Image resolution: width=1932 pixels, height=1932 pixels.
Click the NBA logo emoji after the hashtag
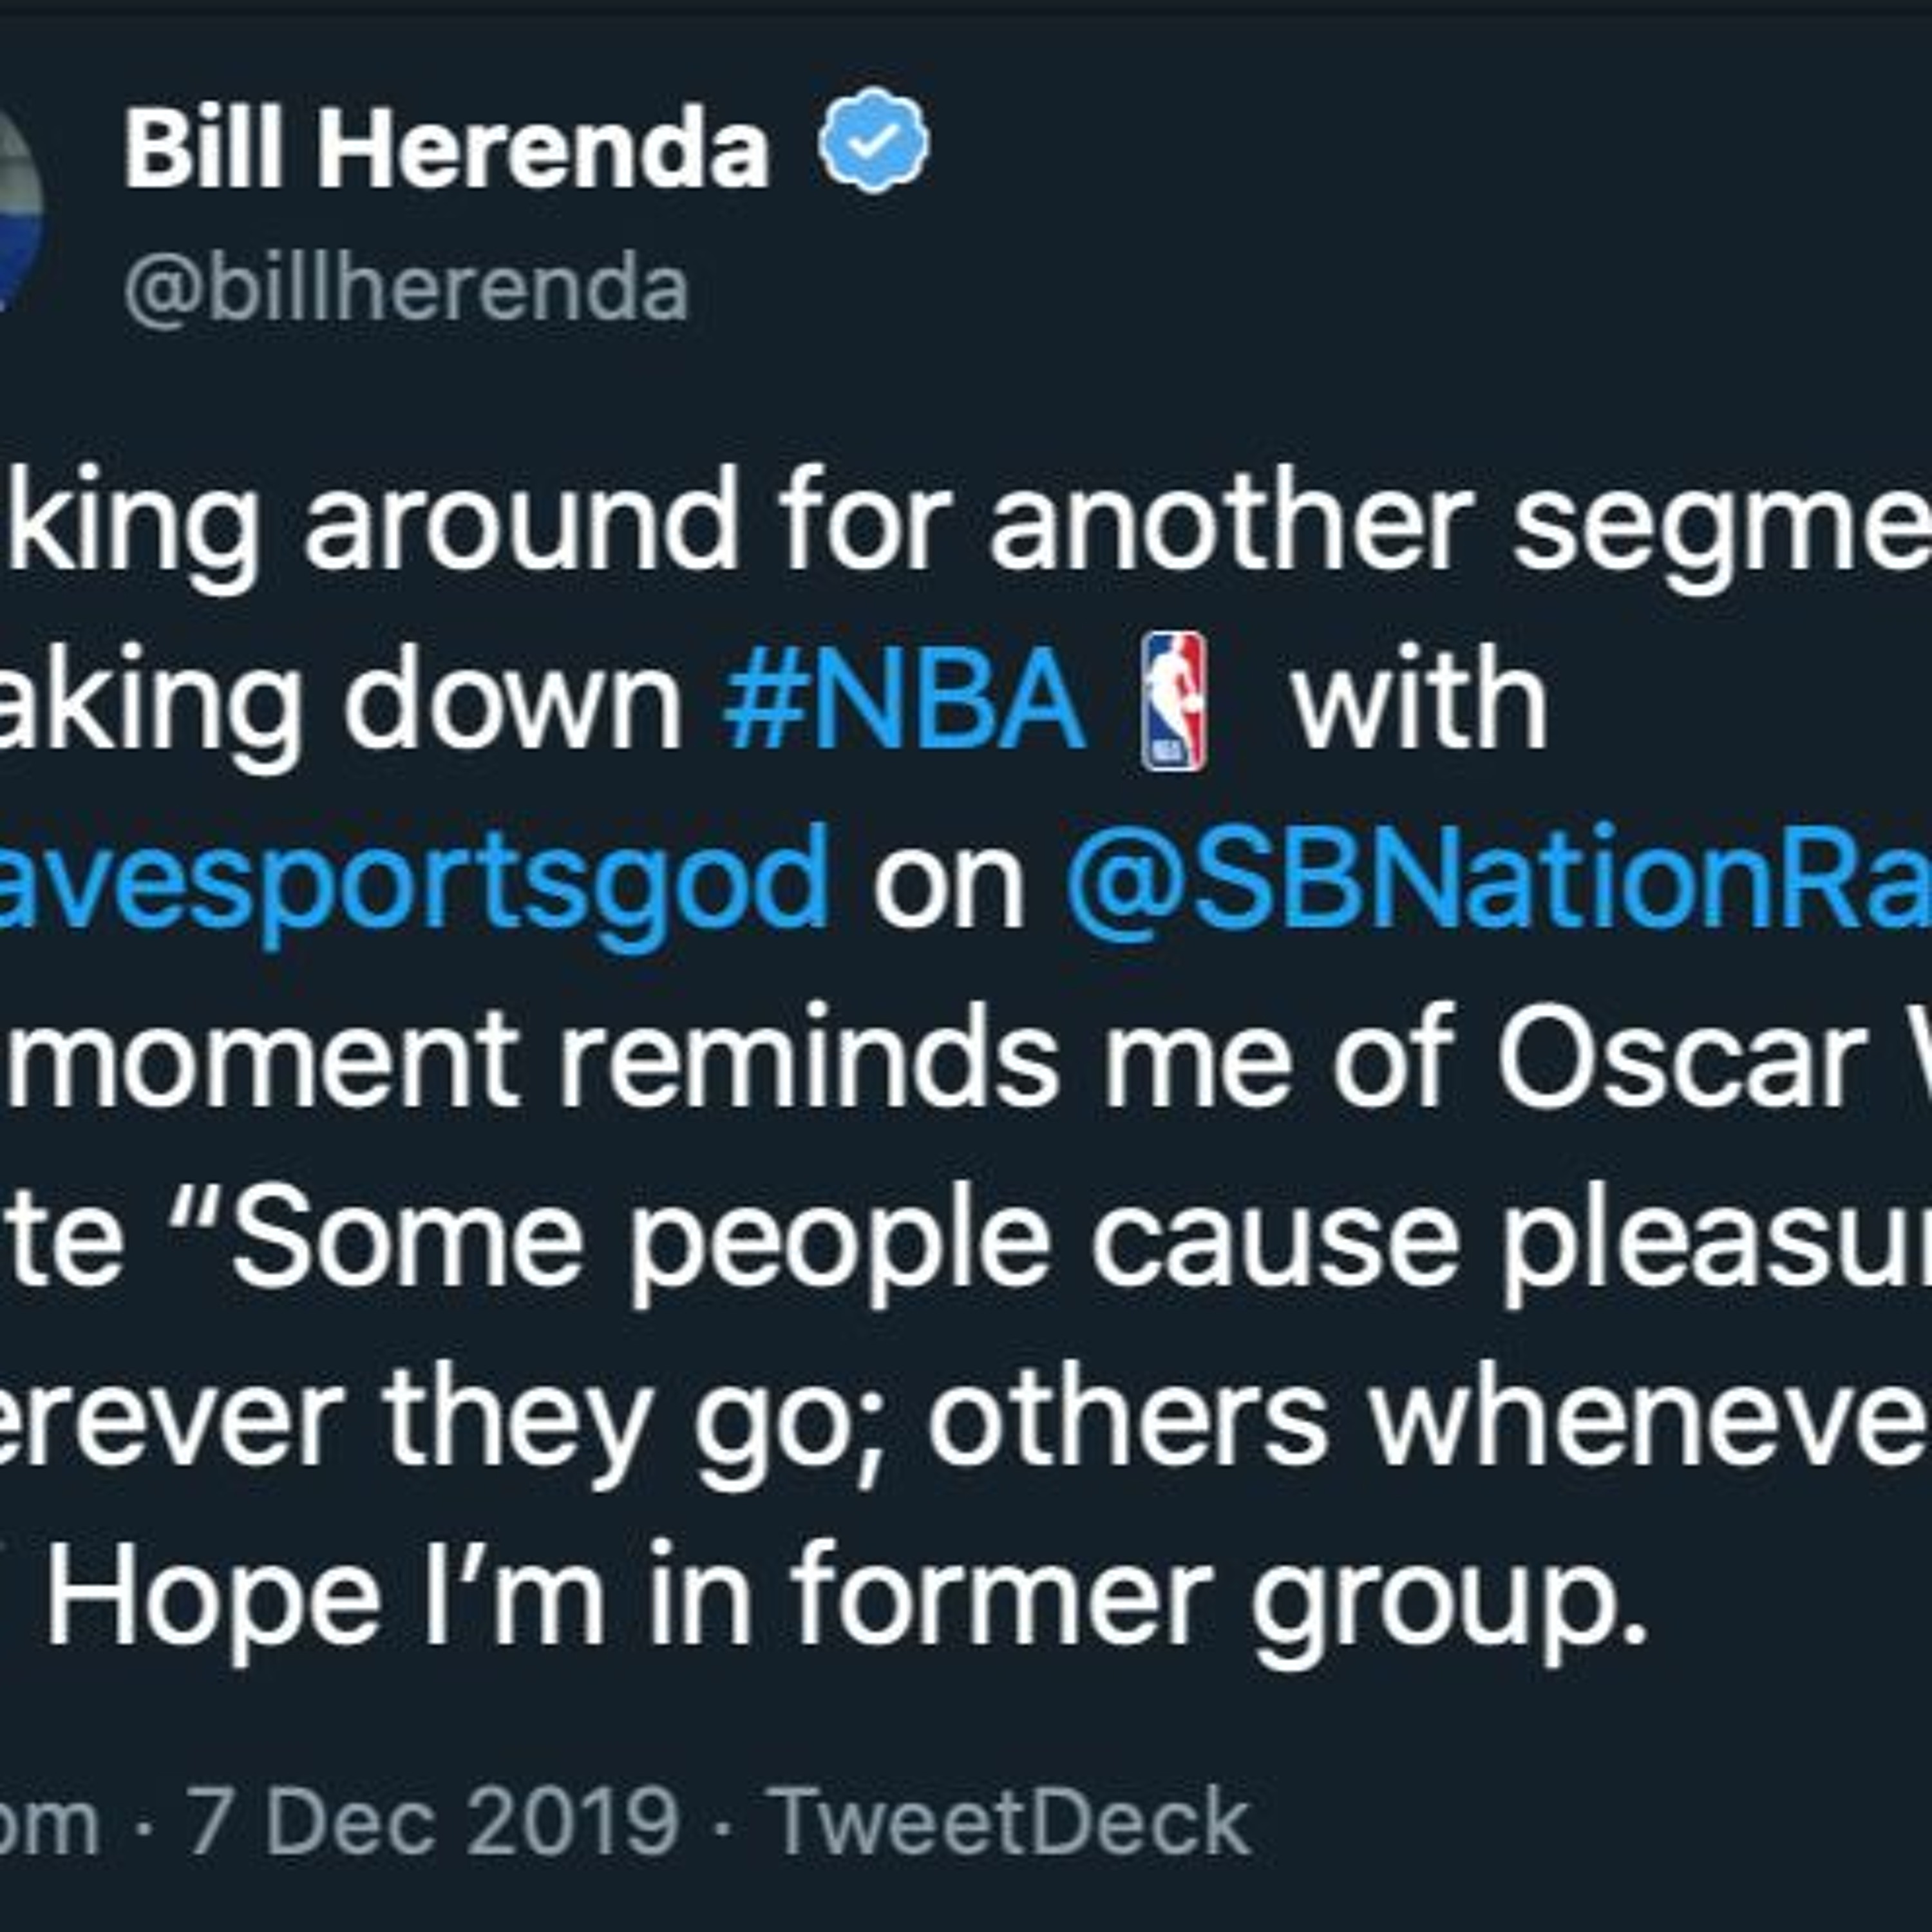[x=1174, y=701]
